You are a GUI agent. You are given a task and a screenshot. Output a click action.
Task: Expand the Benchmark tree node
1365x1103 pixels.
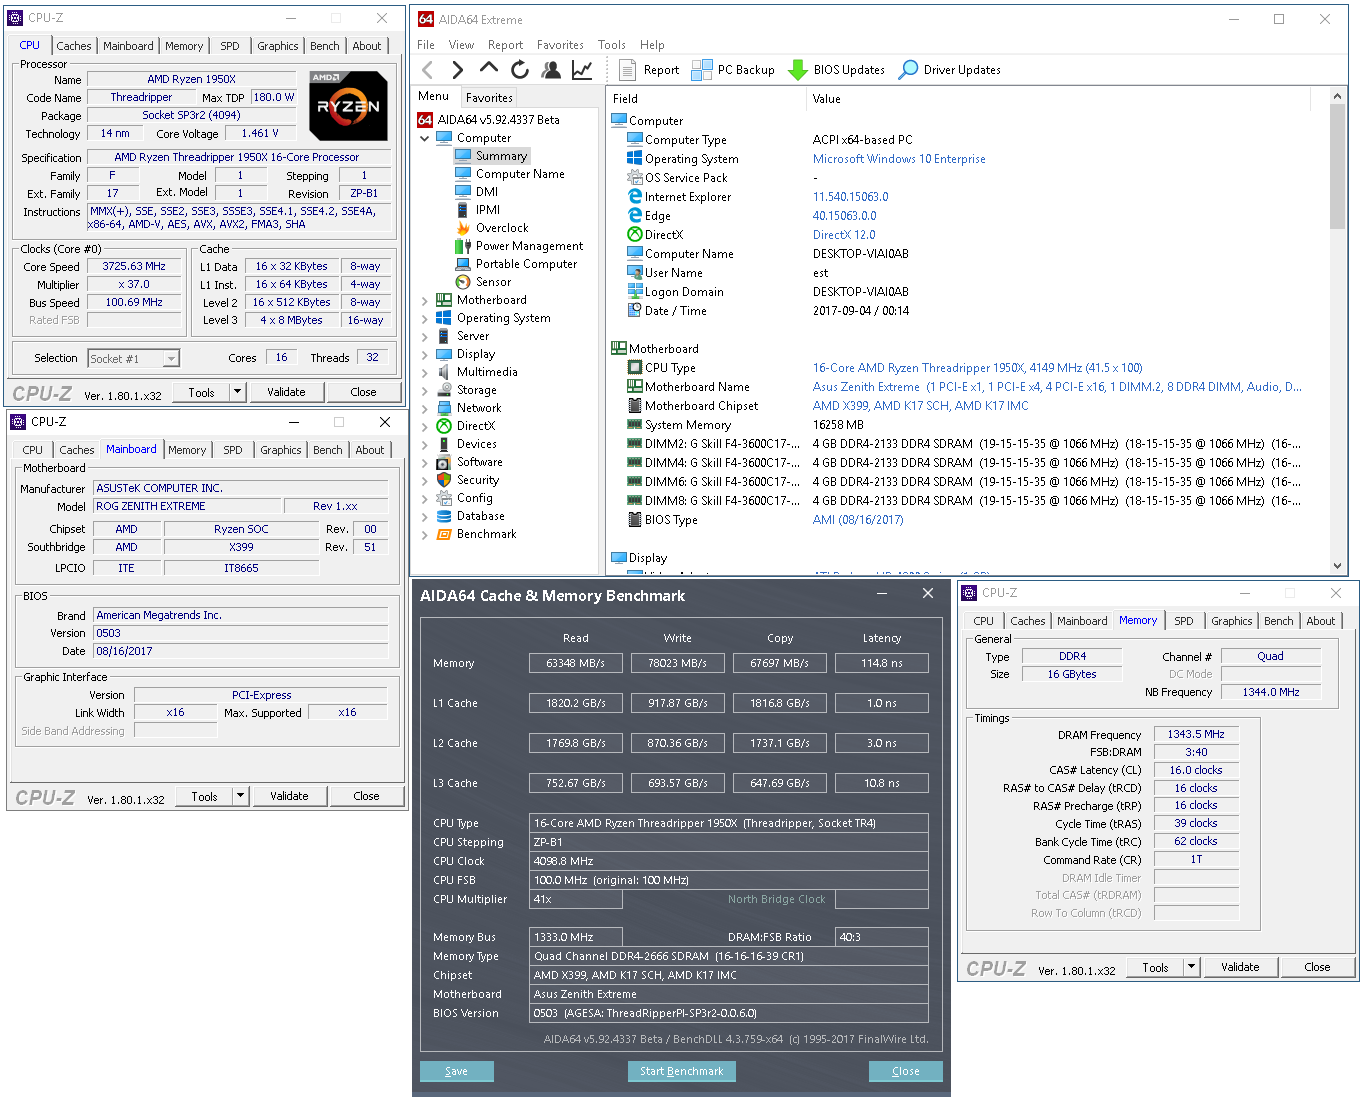[x=425, y=534]
